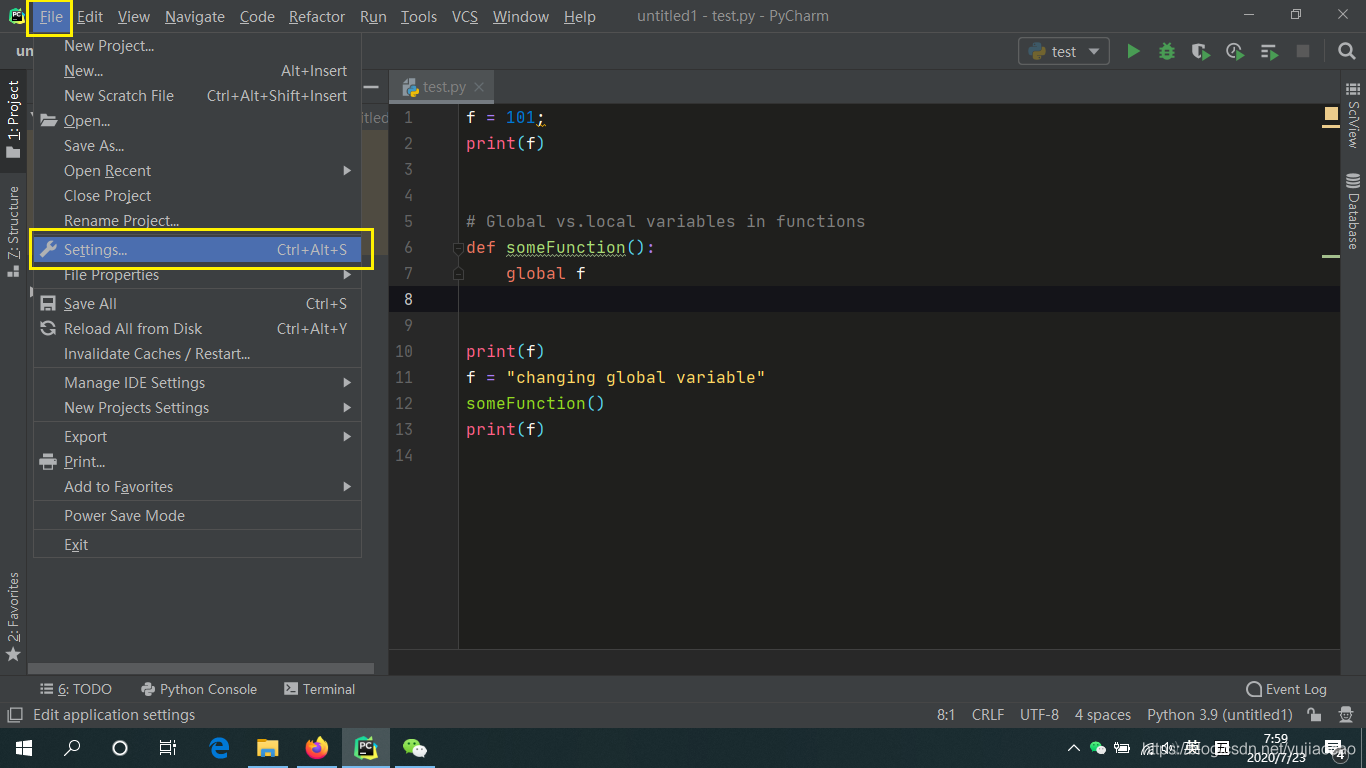Open the Terminal tool window

coord(319,689)
